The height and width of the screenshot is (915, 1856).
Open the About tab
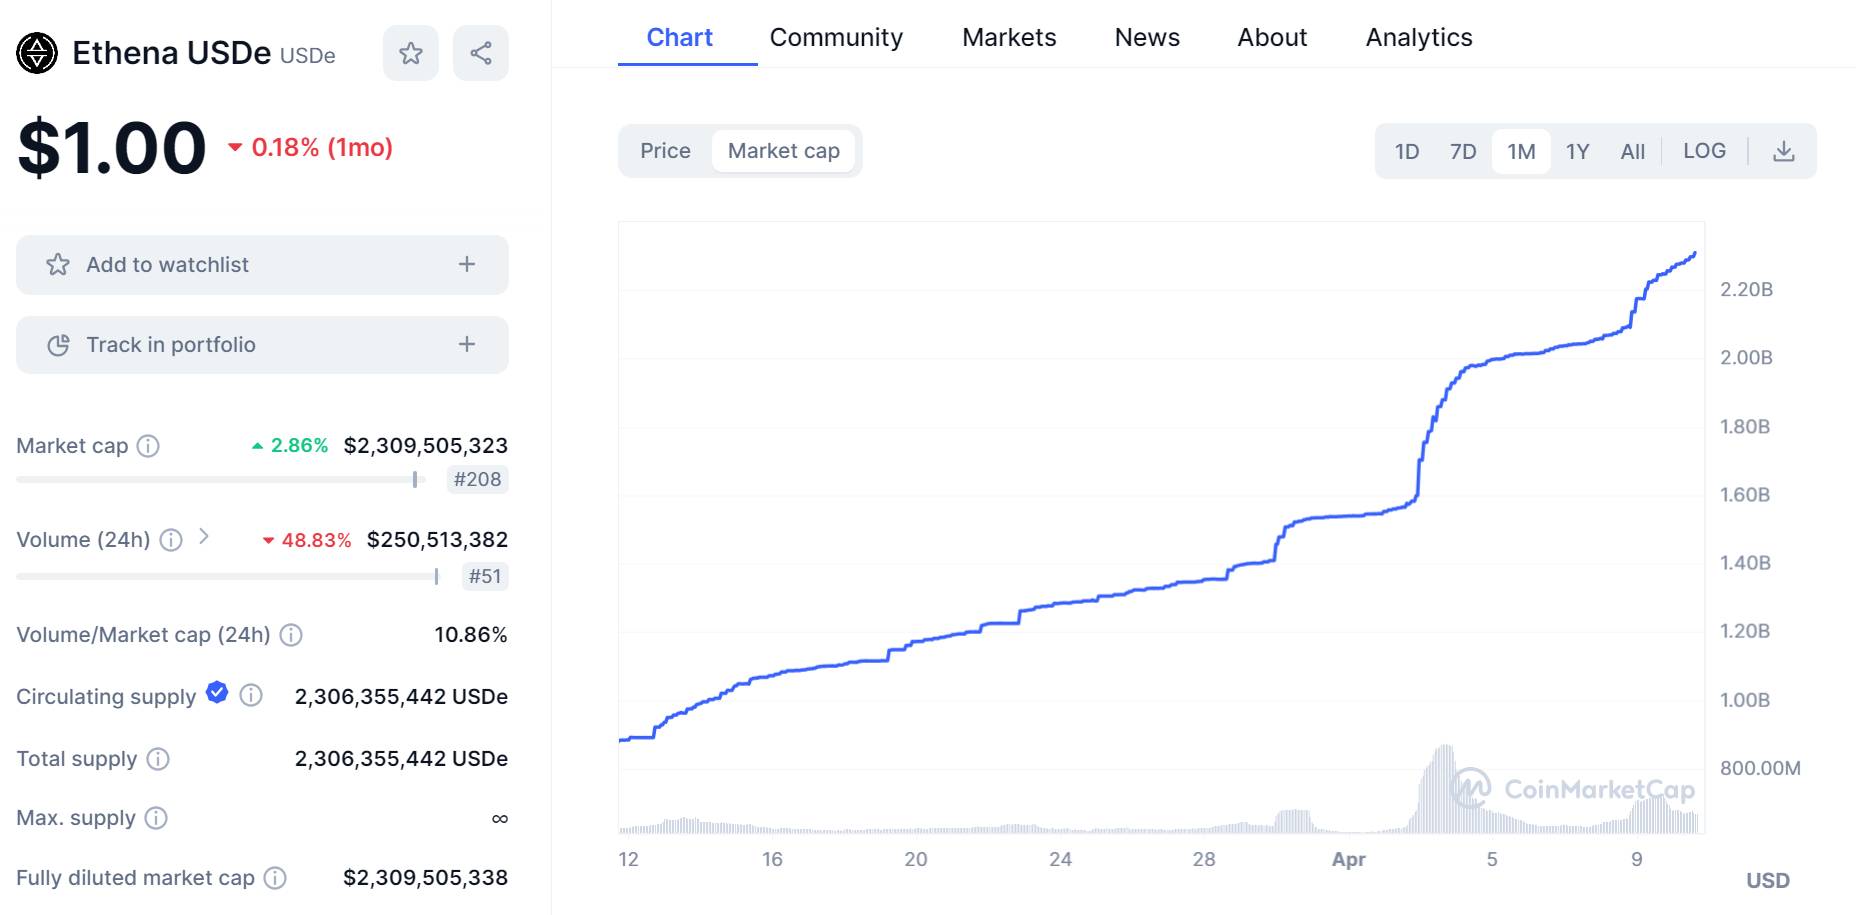1272,38
